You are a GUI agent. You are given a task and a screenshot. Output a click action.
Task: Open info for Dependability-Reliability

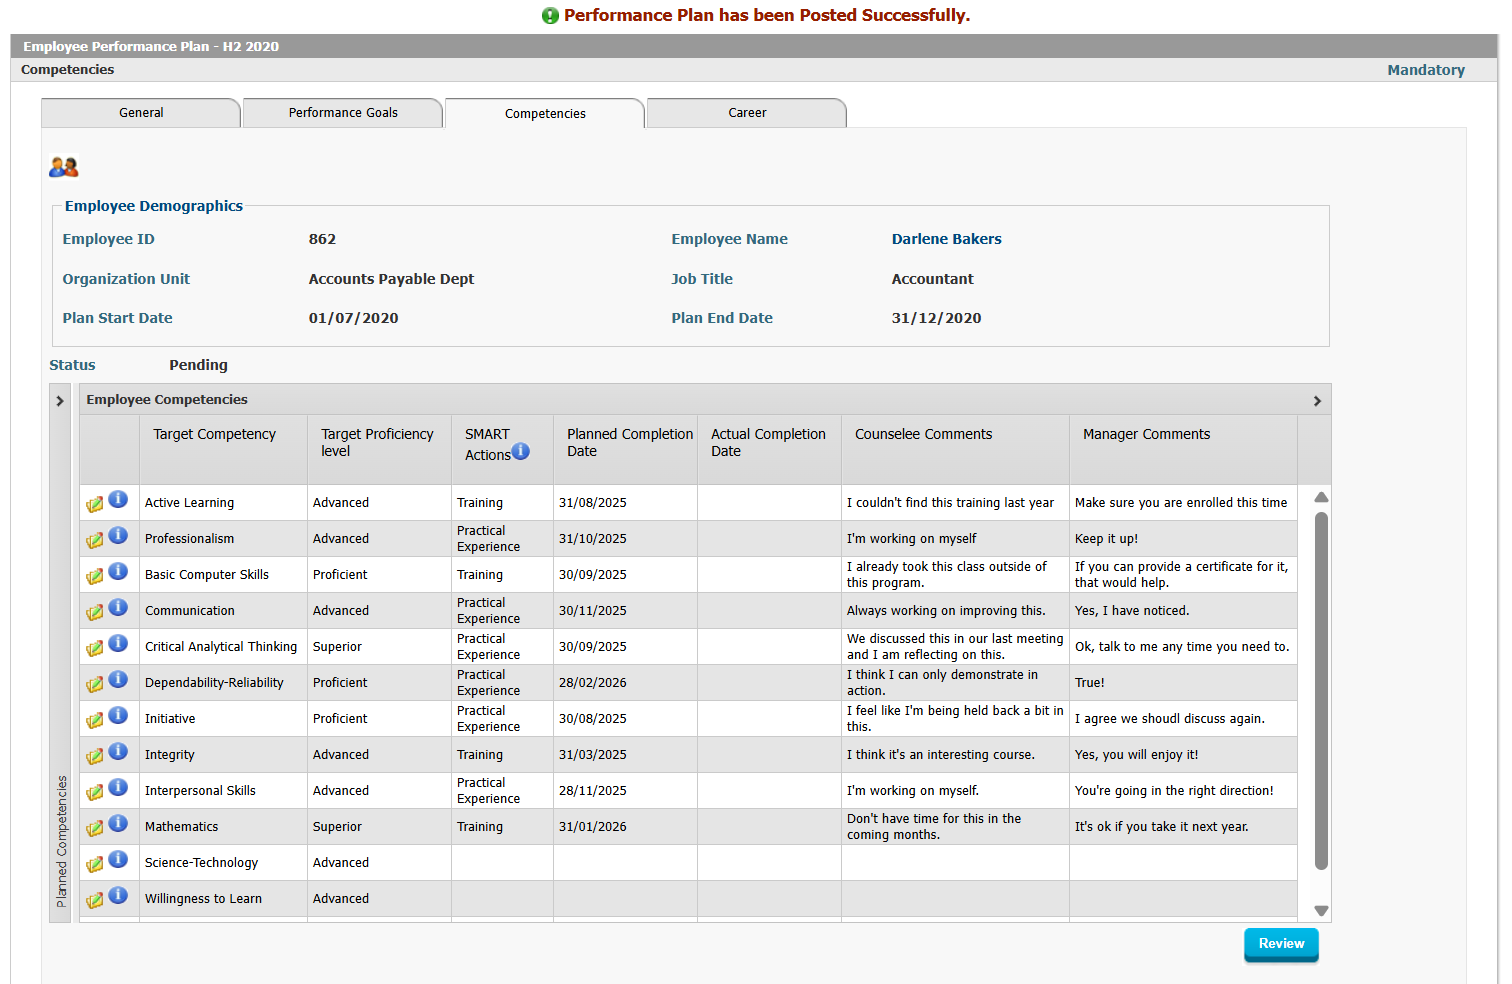(118, 679)
